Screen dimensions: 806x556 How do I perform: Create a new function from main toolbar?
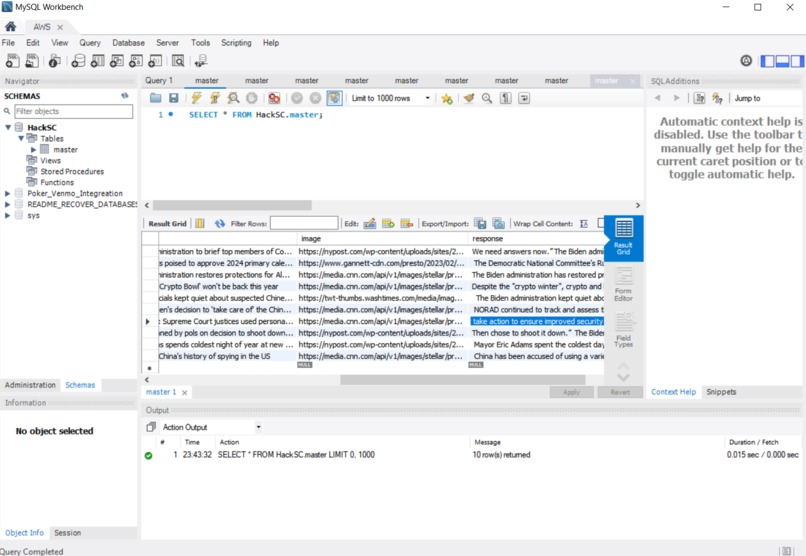(x=155, y=61)
